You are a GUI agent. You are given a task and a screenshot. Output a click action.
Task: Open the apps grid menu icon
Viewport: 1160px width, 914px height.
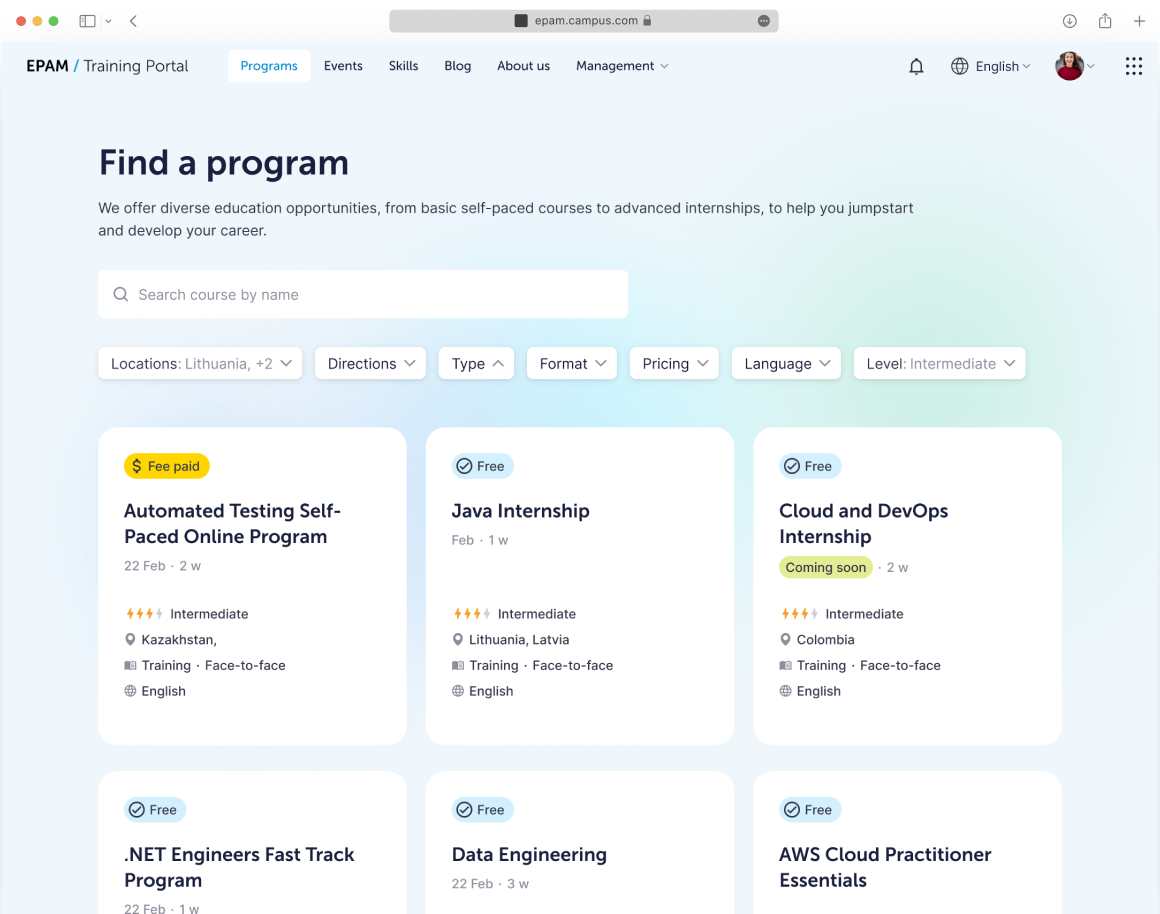[x=1133, y=67]
